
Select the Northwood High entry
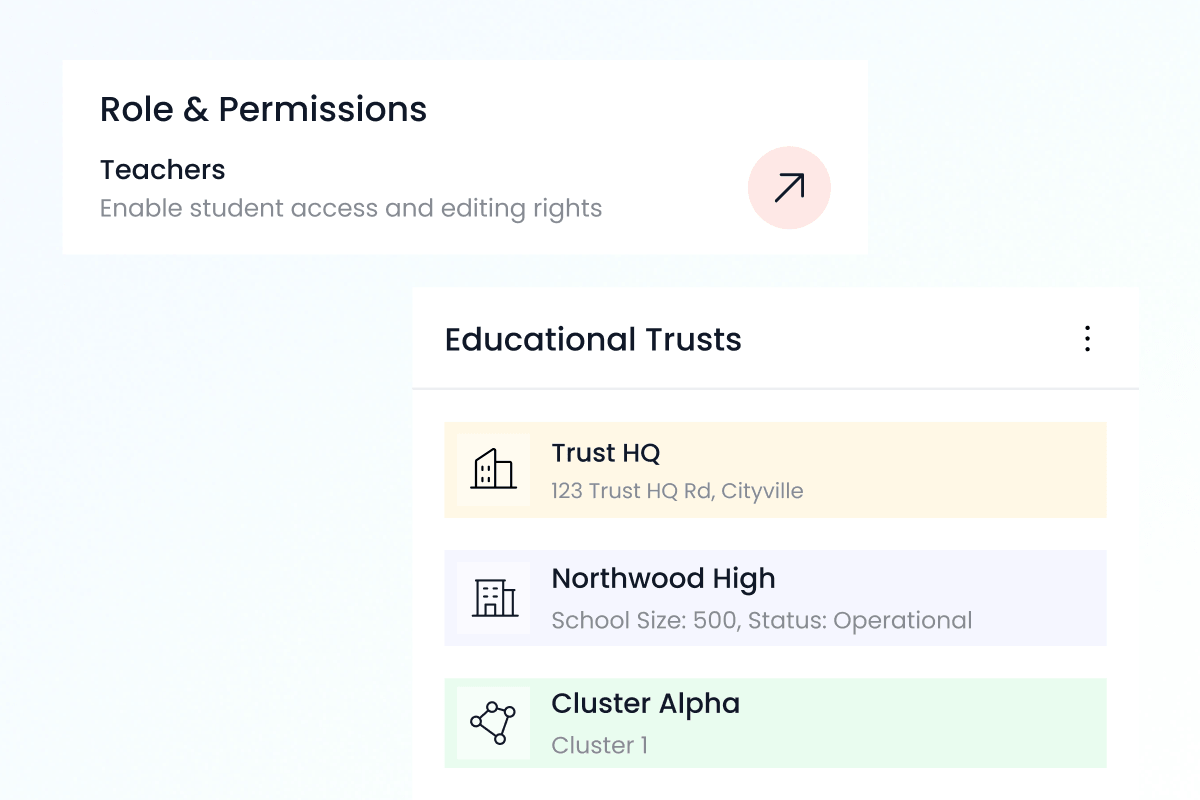pos(775,595)
